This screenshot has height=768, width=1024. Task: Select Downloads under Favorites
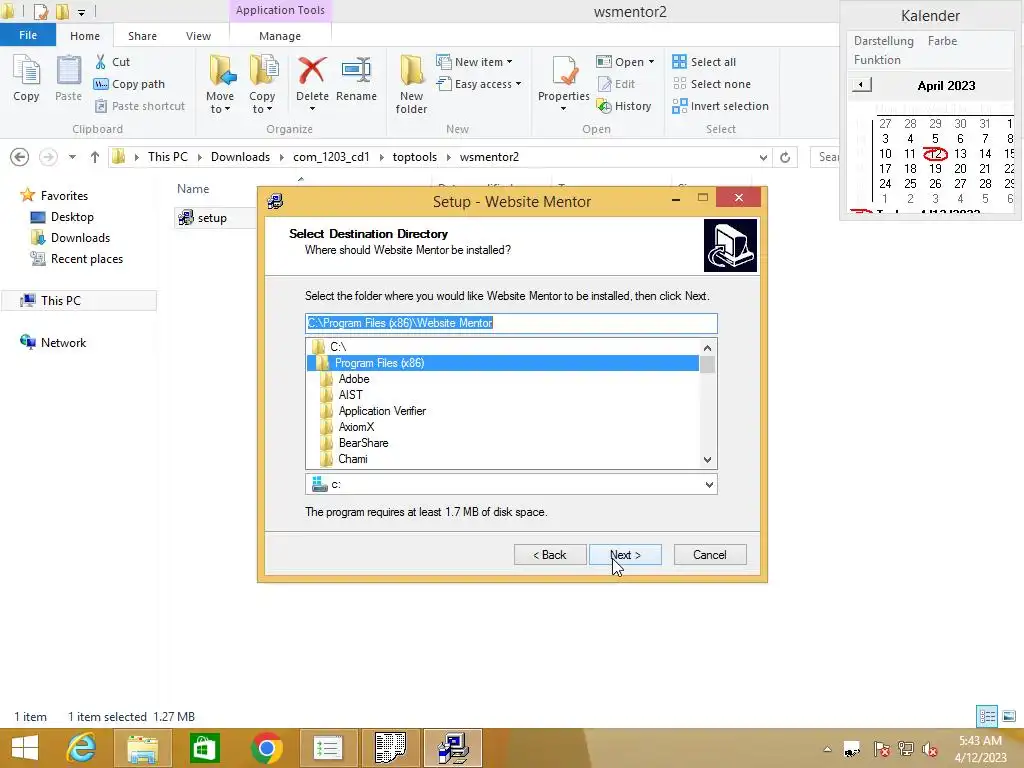71,238
